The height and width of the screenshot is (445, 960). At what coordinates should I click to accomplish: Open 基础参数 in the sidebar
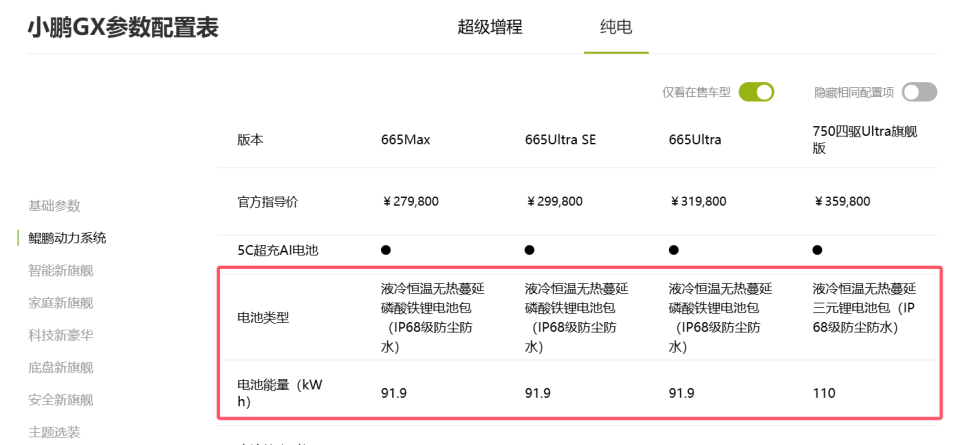point(54,206)
